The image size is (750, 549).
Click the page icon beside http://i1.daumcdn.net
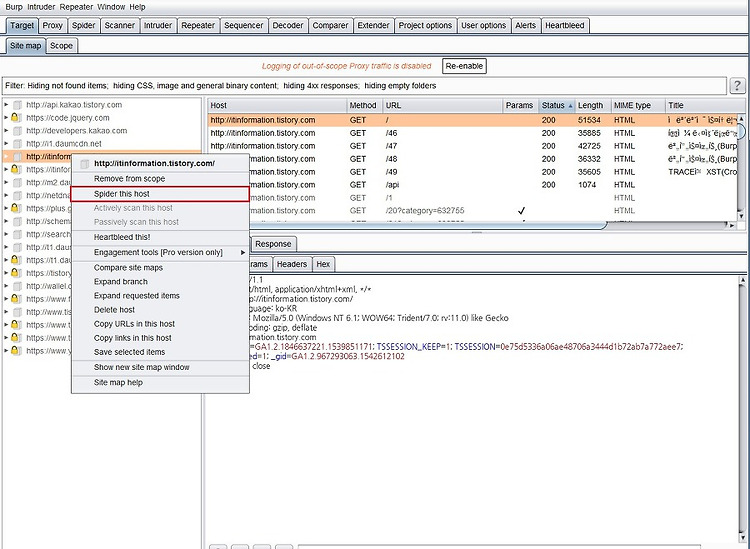click(x=17, y=143)
